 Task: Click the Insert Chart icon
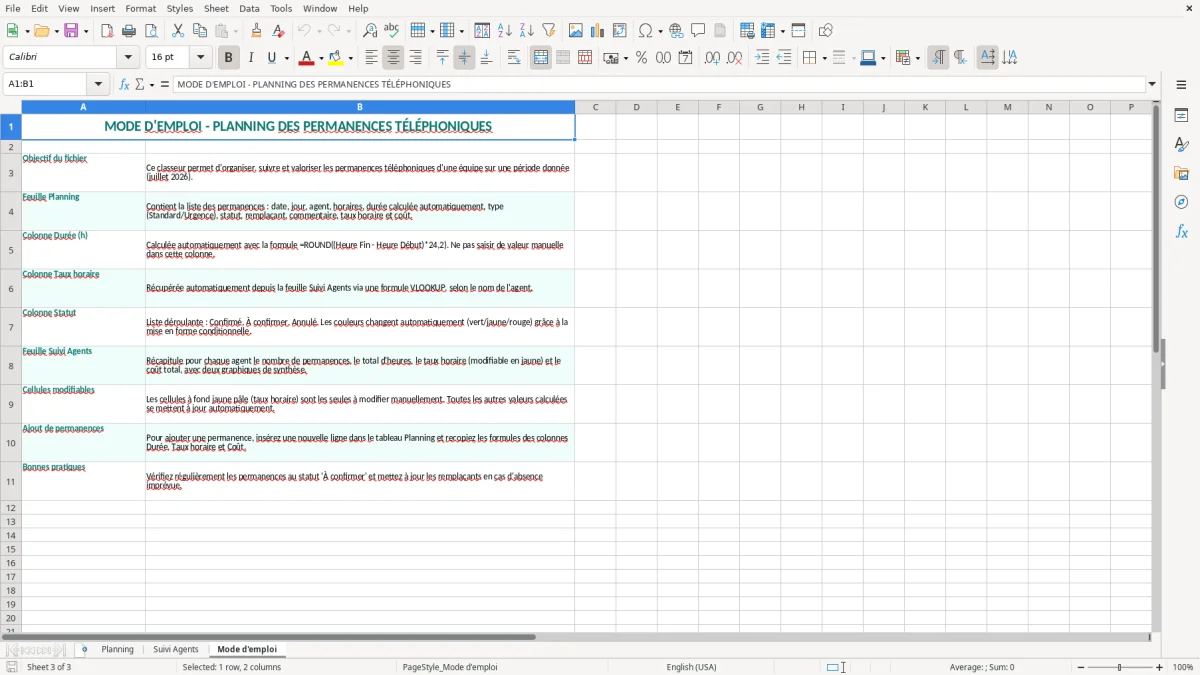[x=598, y=31]
